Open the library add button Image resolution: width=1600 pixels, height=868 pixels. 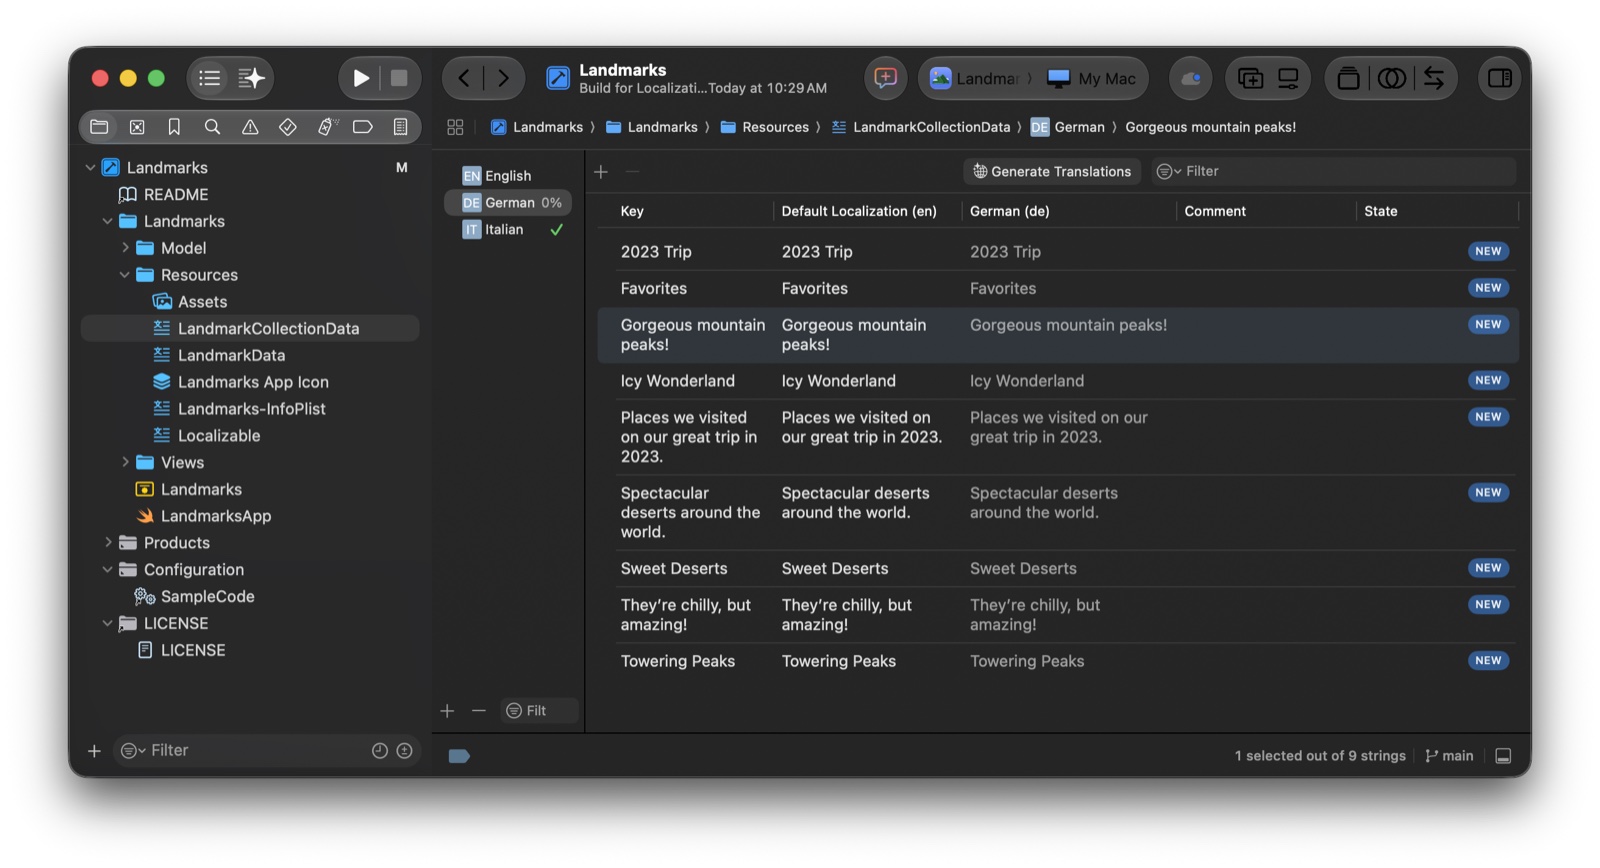(1250, 78)
